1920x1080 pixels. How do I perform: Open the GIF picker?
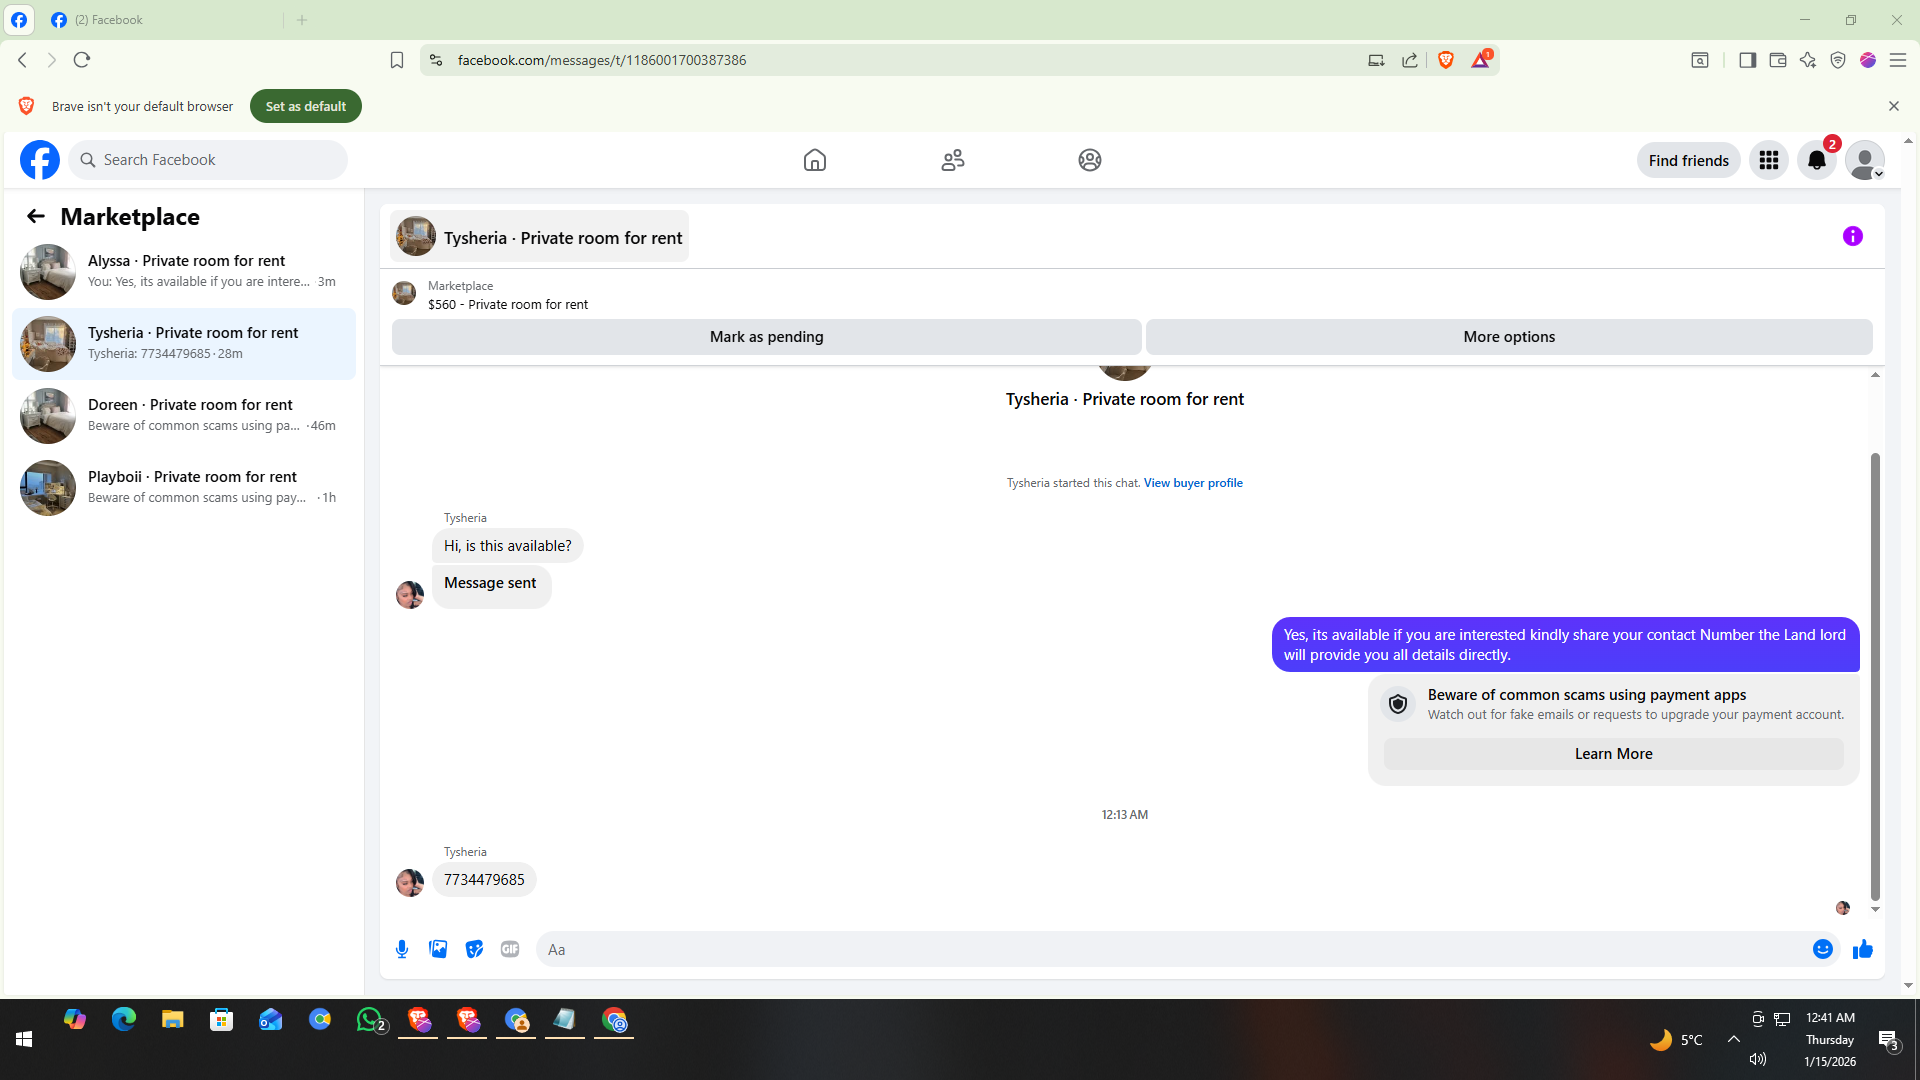[x=510, y=949]
